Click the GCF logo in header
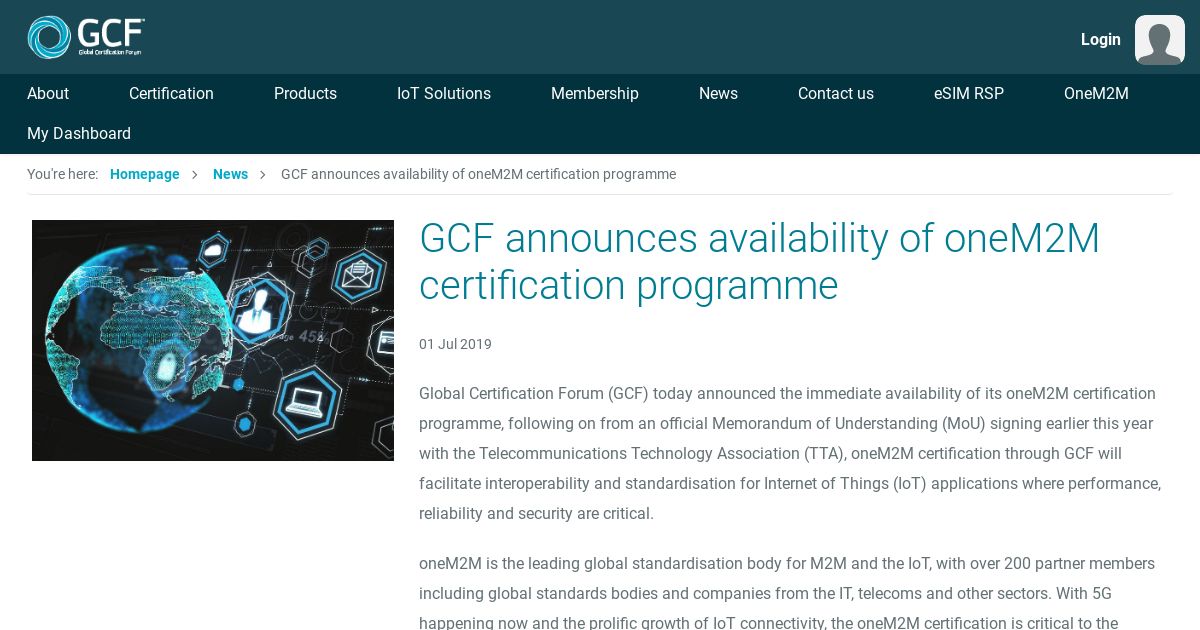 (86, 37)
